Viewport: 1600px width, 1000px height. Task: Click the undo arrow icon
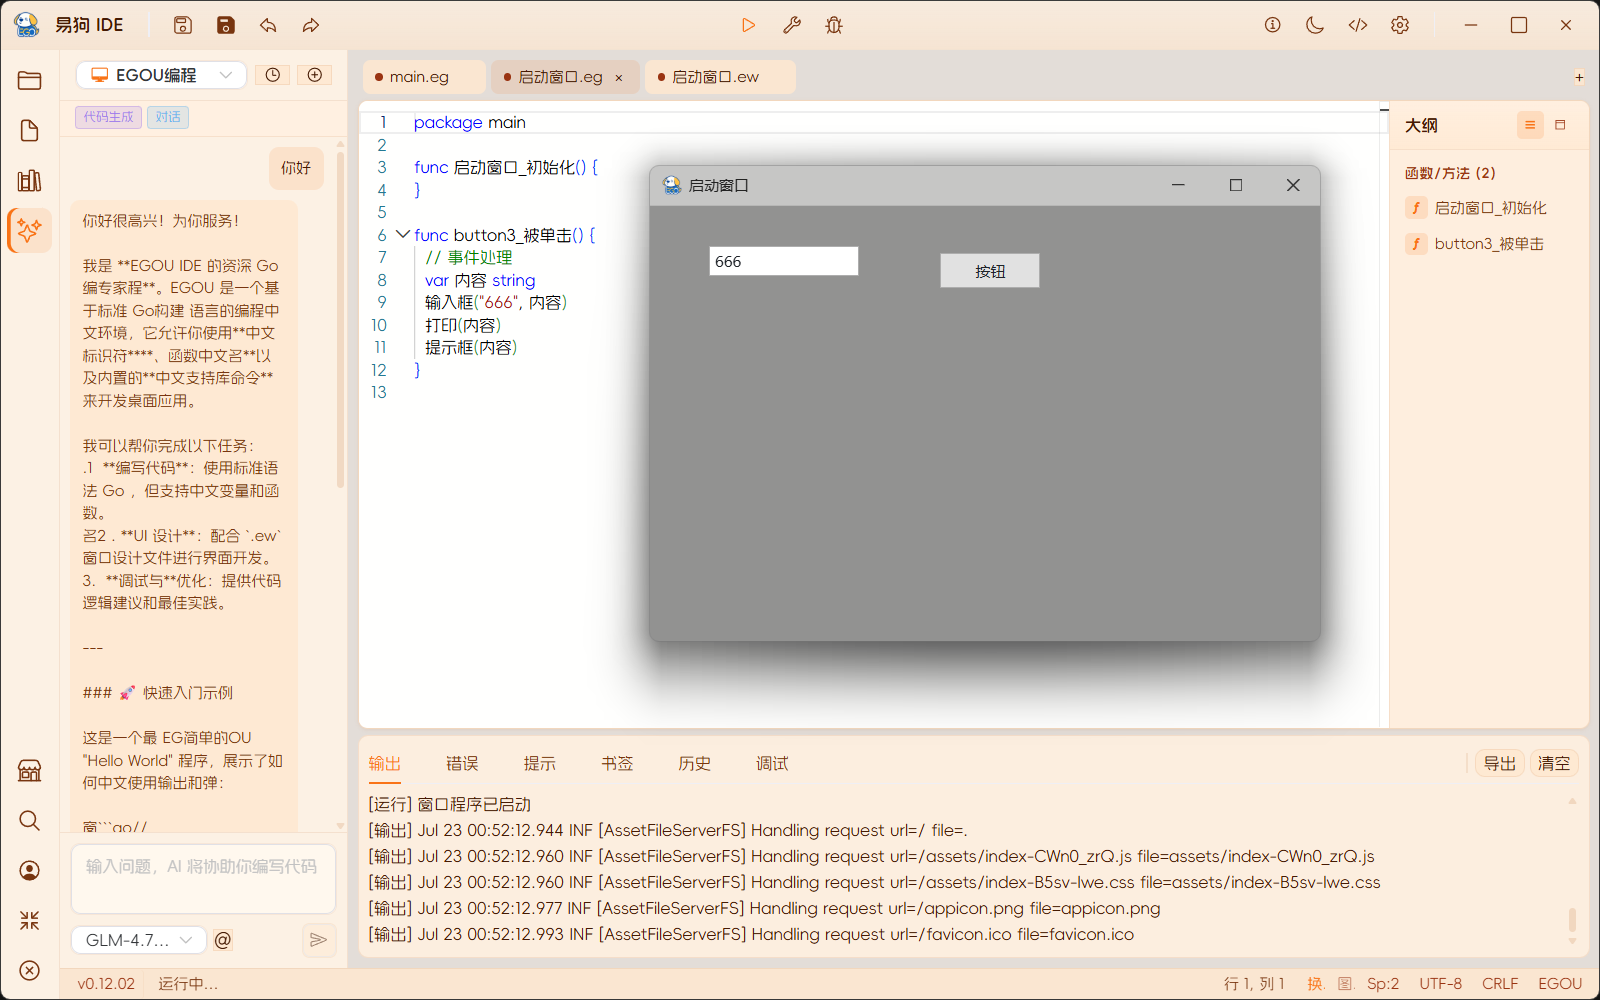pyautogui.click(x=268, y=25)
